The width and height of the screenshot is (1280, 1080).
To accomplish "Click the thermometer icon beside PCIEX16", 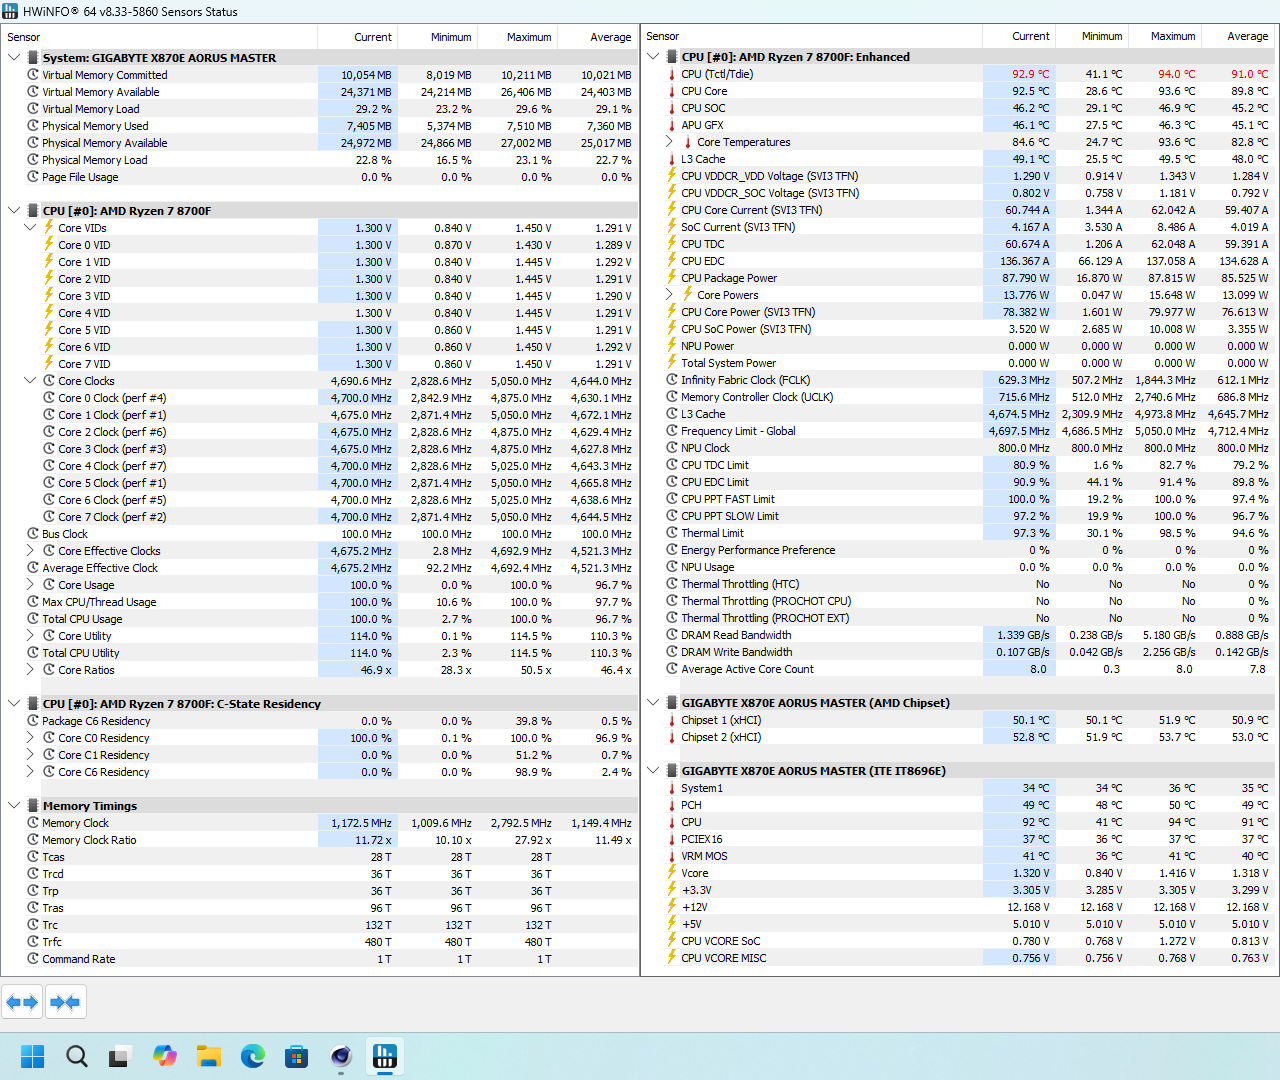I will click(x=672, y=839).
